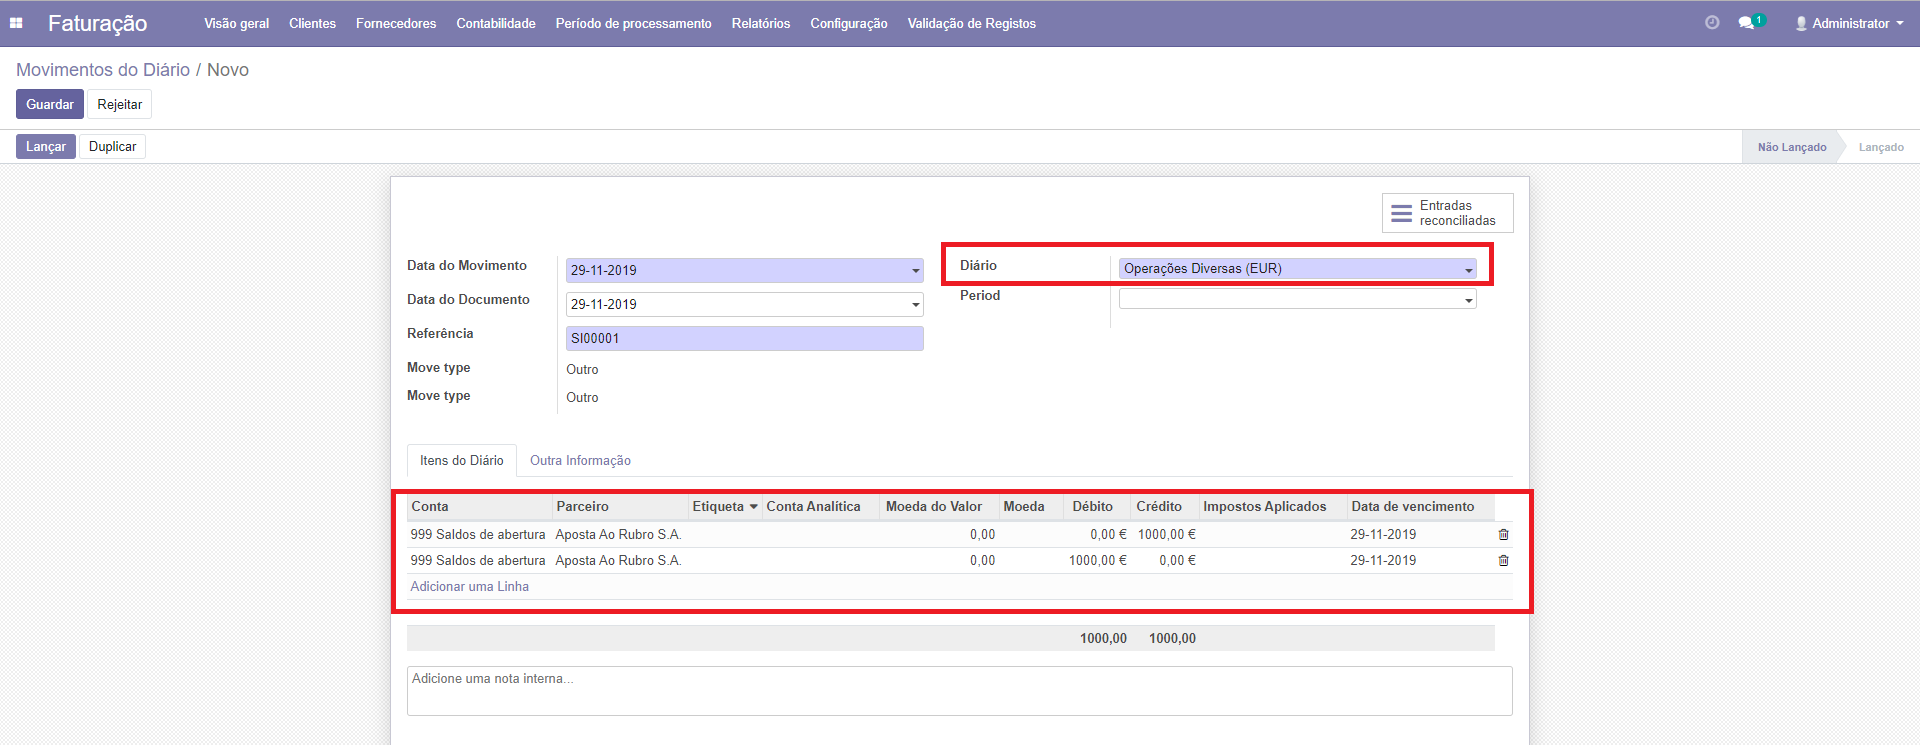Click Adicionar uma Linha link
Image resolution: width=1920 pixels, height=745 pixels.
[x=469, y=587]
